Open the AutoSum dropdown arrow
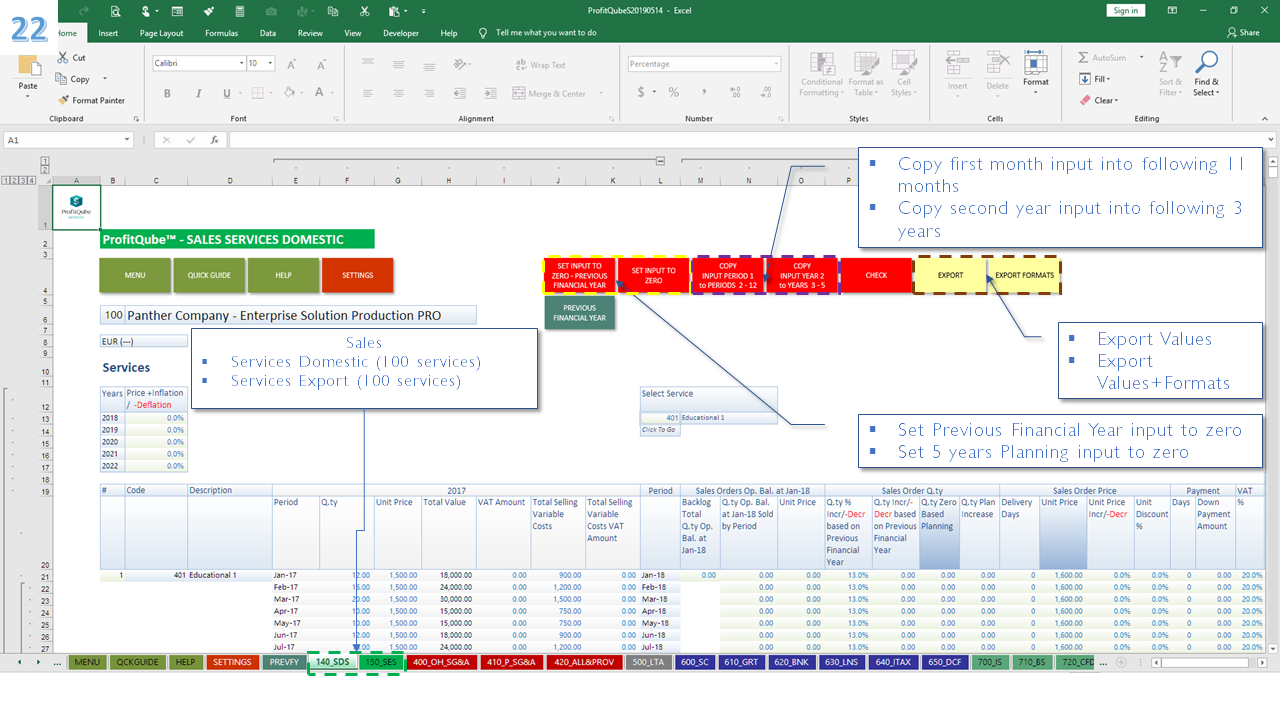This screenshot has height=720, width=1280. point(1141,58)
